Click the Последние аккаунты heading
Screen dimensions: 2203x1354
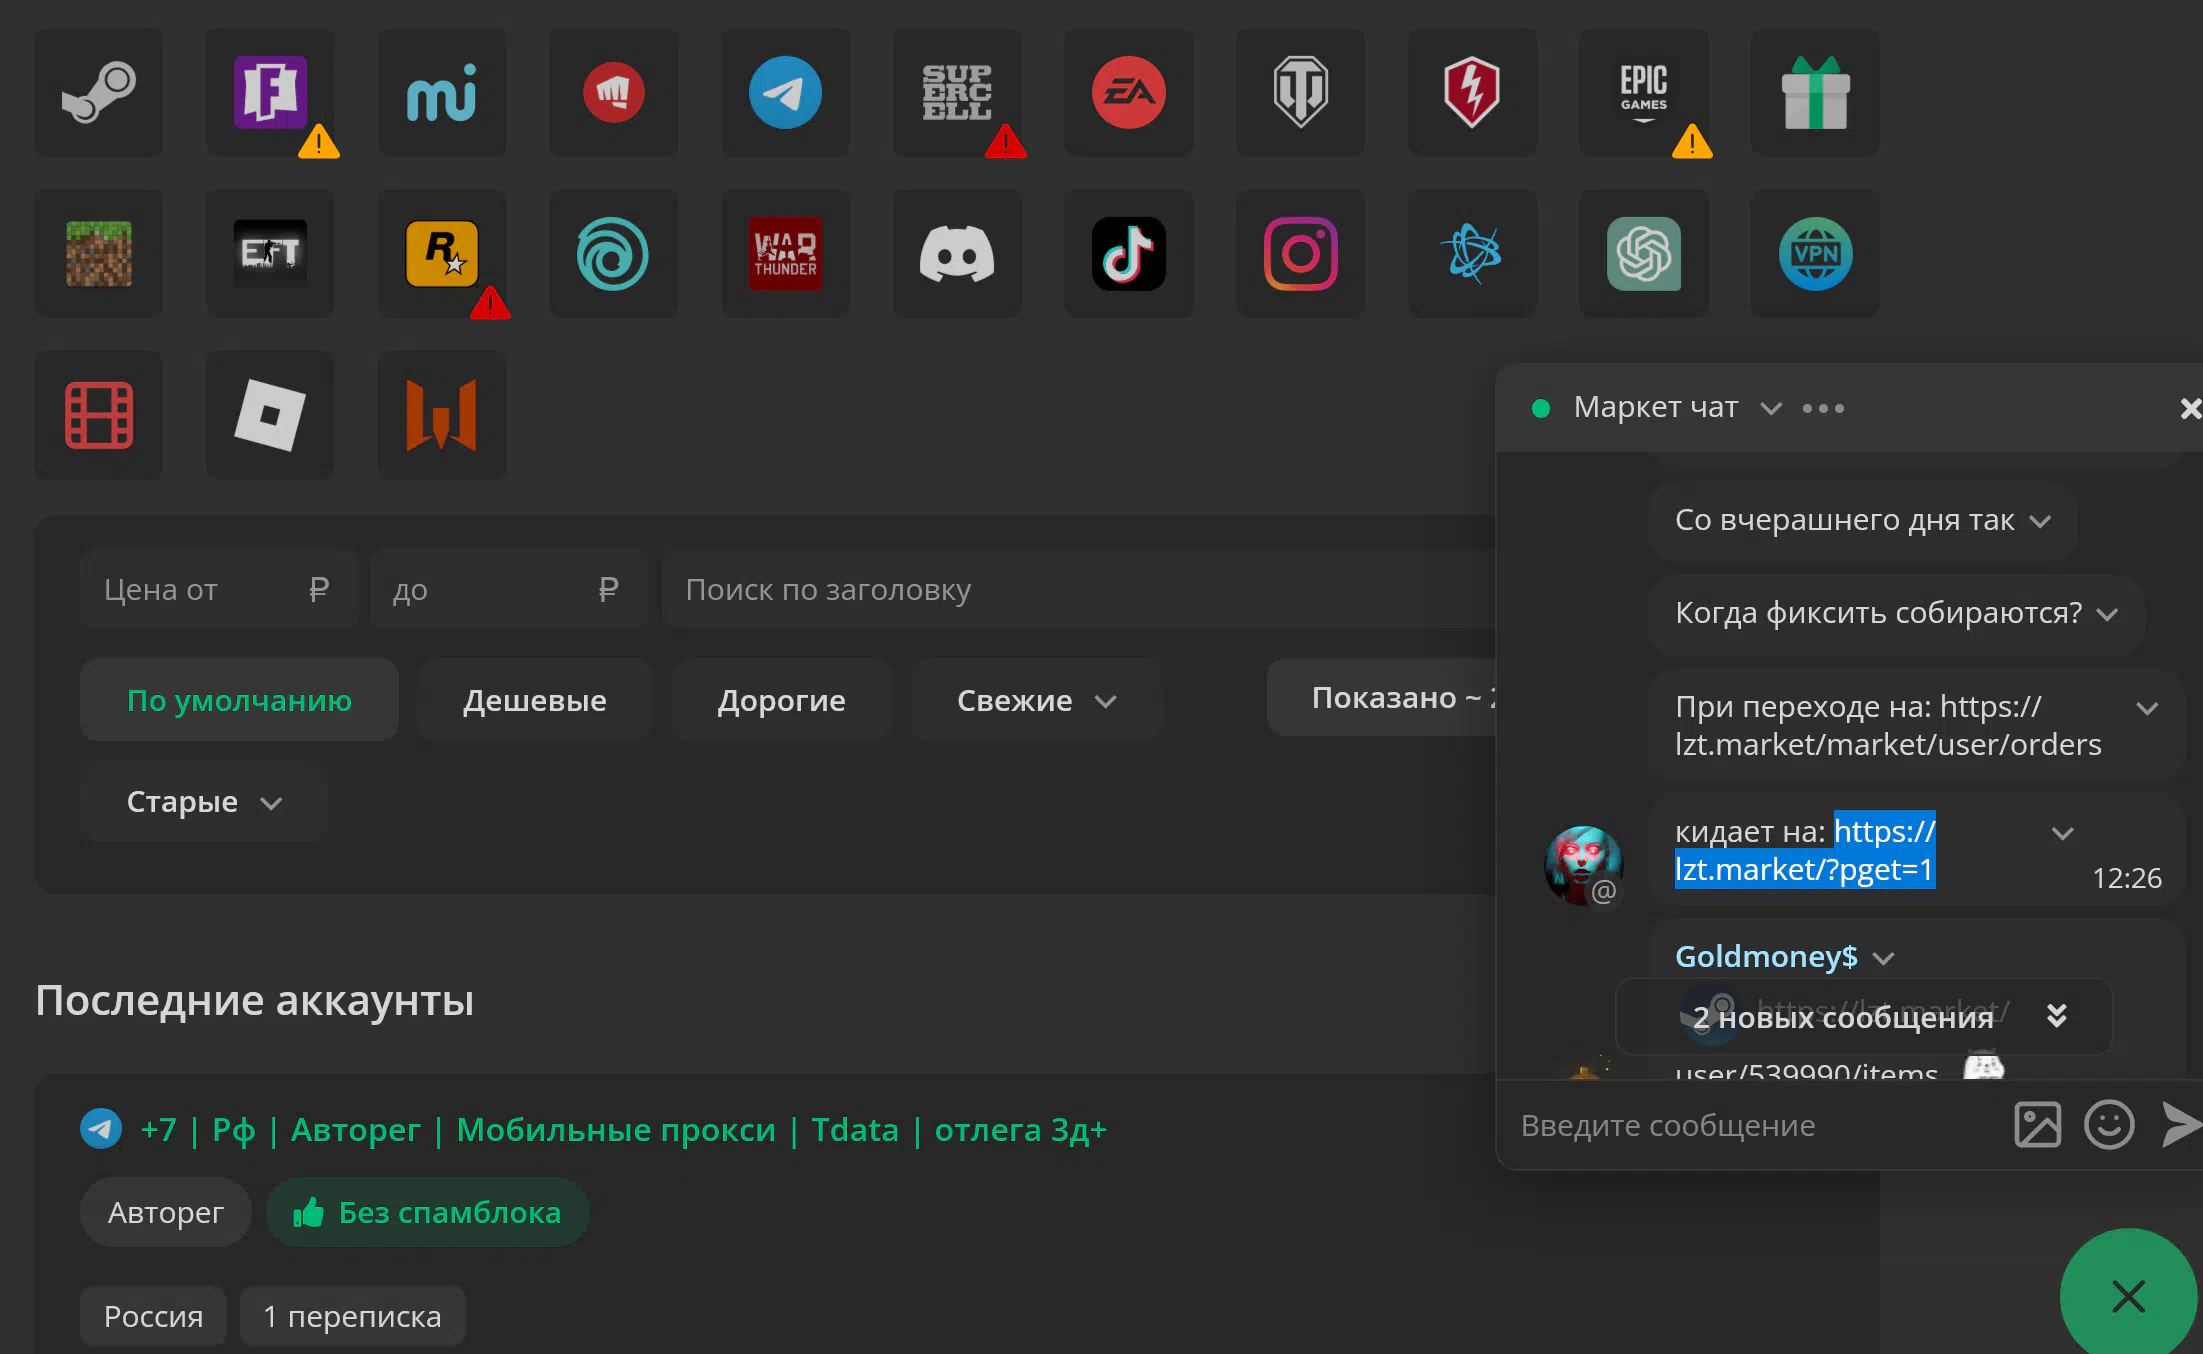(255, 1000)
